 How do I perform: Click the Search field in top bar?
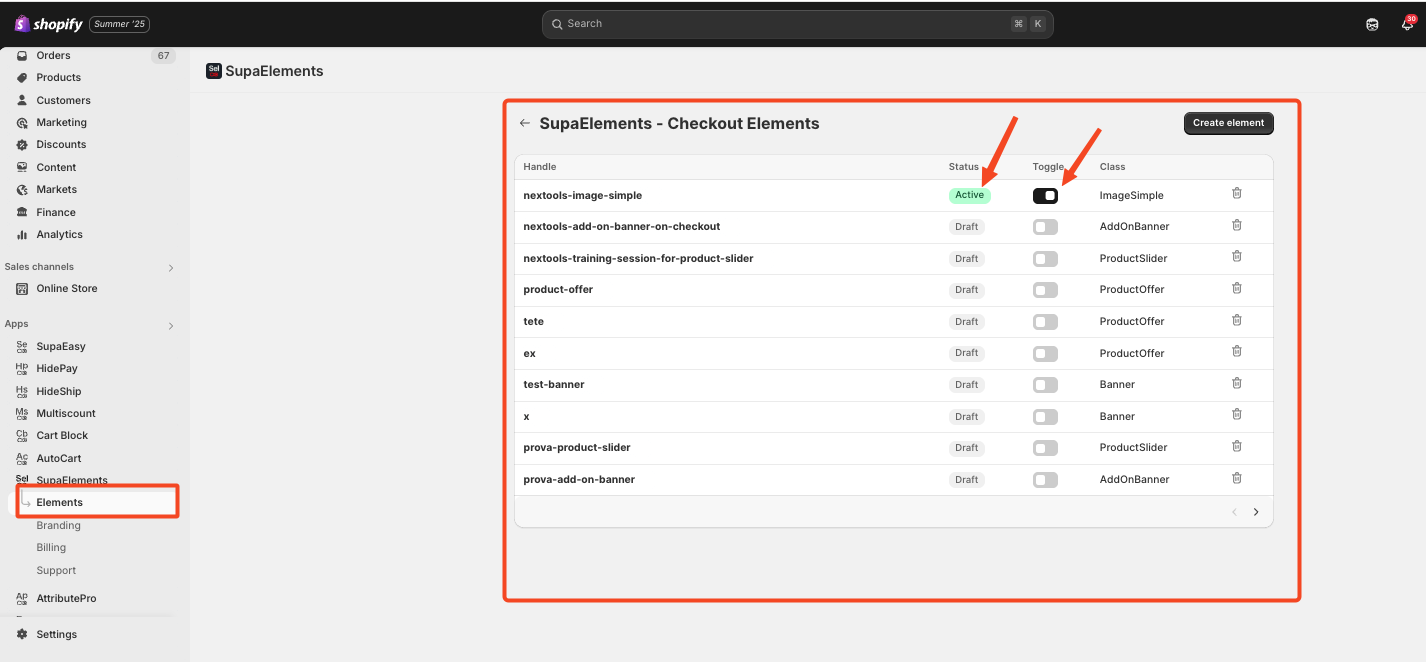click(x=797, y=24)
